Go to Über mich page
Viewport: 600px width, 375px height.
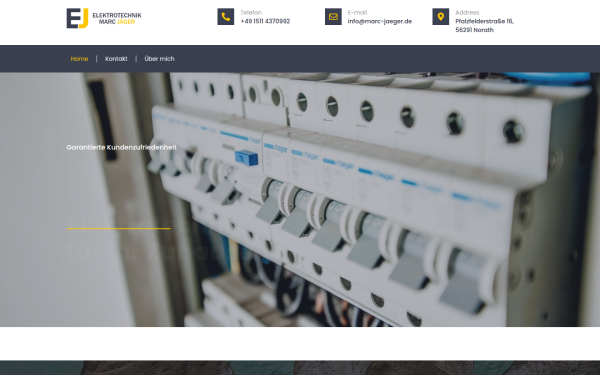159,59
